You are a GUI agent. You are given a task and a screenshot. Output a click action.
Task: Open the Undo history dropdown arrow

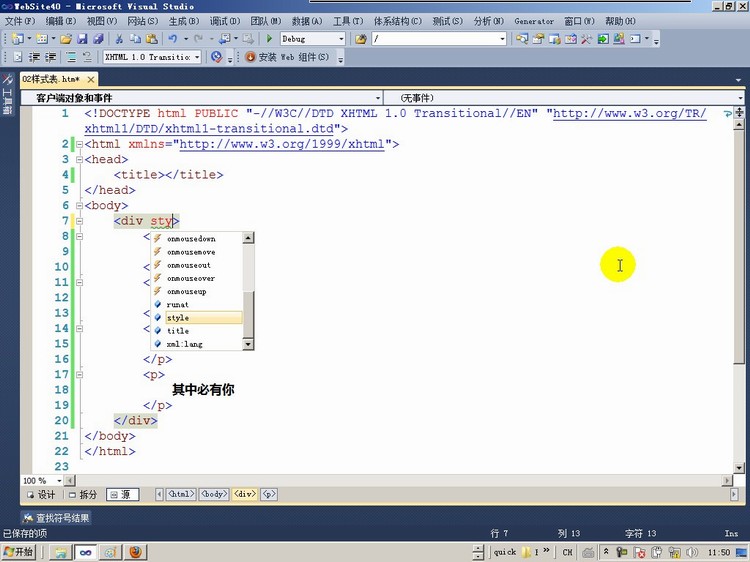click(x=186, y=39)
